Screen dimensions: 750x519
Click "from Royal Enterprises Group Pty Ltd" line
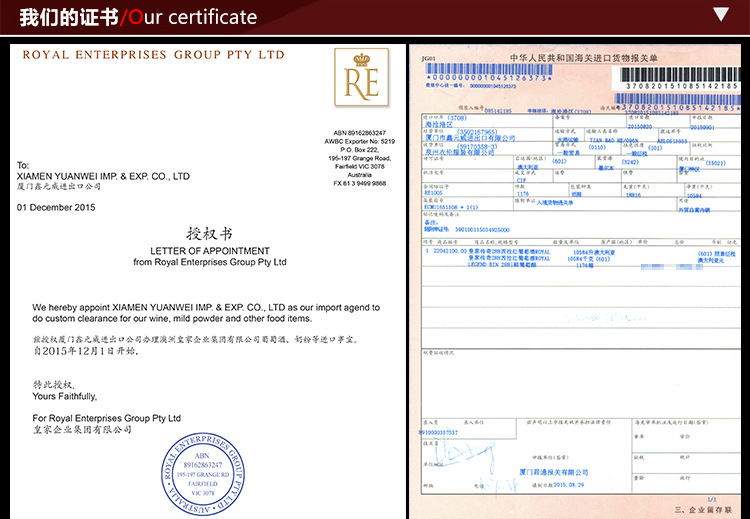click(x=210, y=262)
